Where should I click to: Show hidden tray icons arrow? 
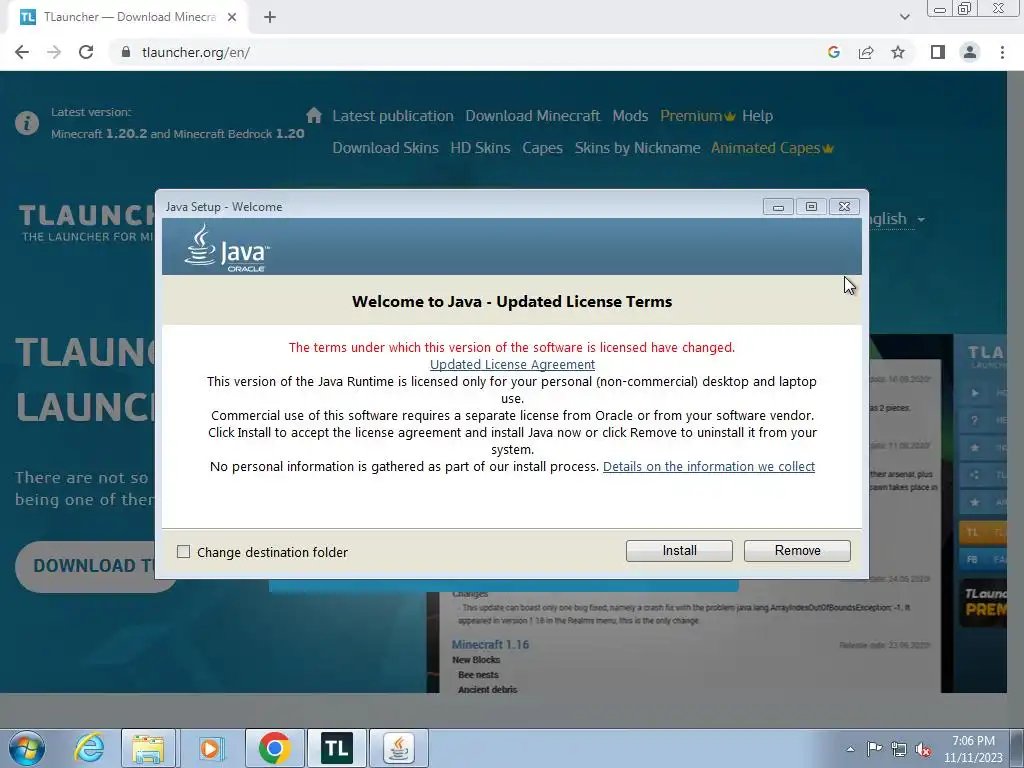pos(850,749)
